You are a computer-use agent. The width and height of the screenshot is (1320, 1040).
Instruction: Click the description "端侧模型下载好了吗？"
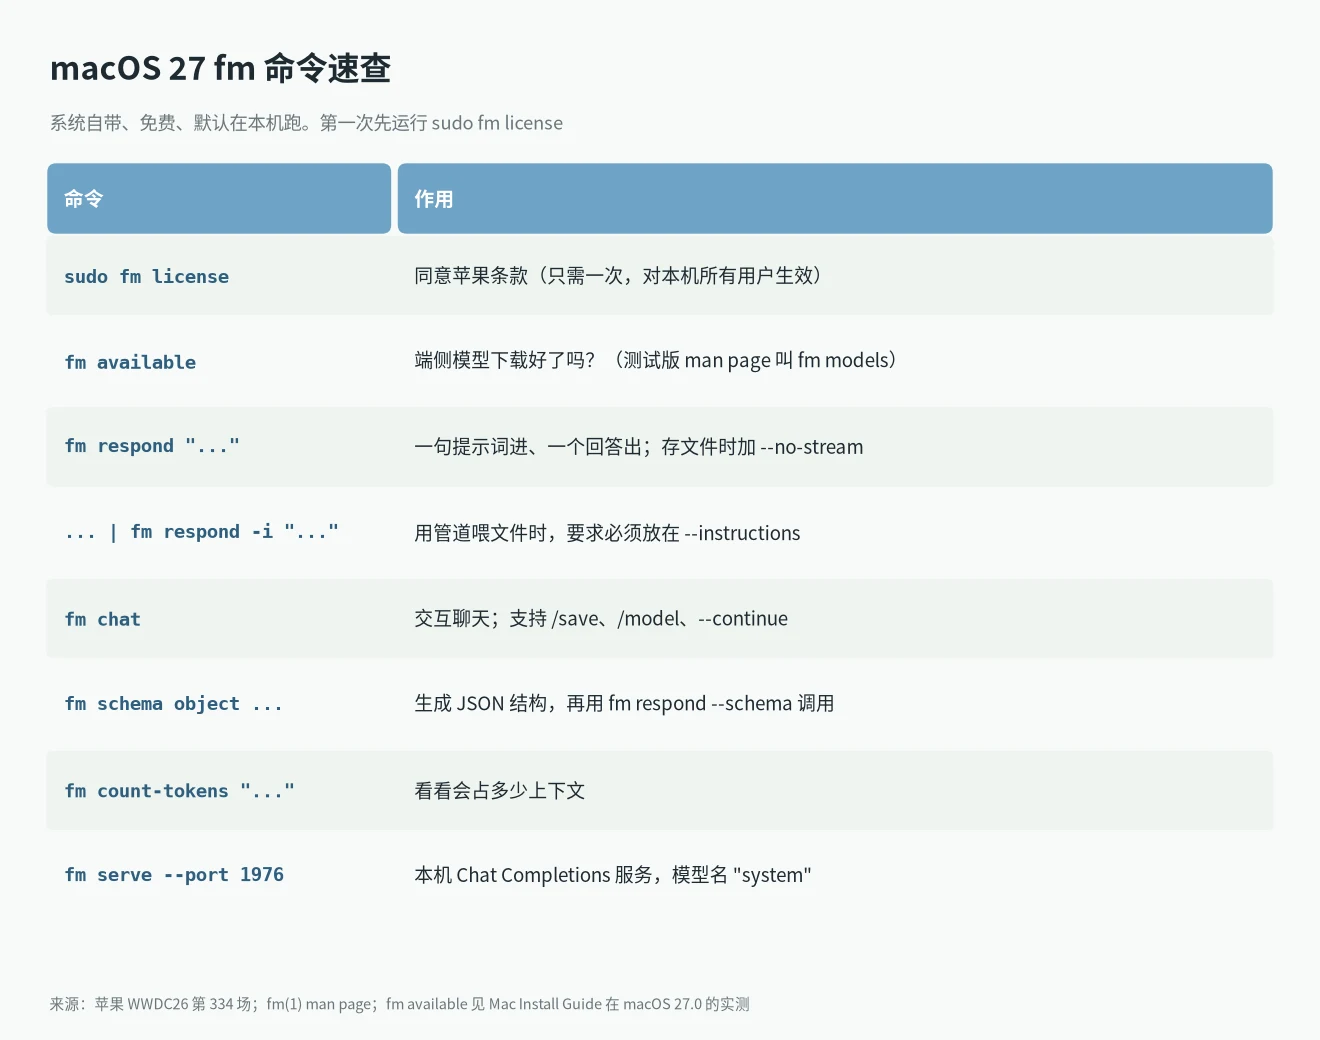[655, 360]
